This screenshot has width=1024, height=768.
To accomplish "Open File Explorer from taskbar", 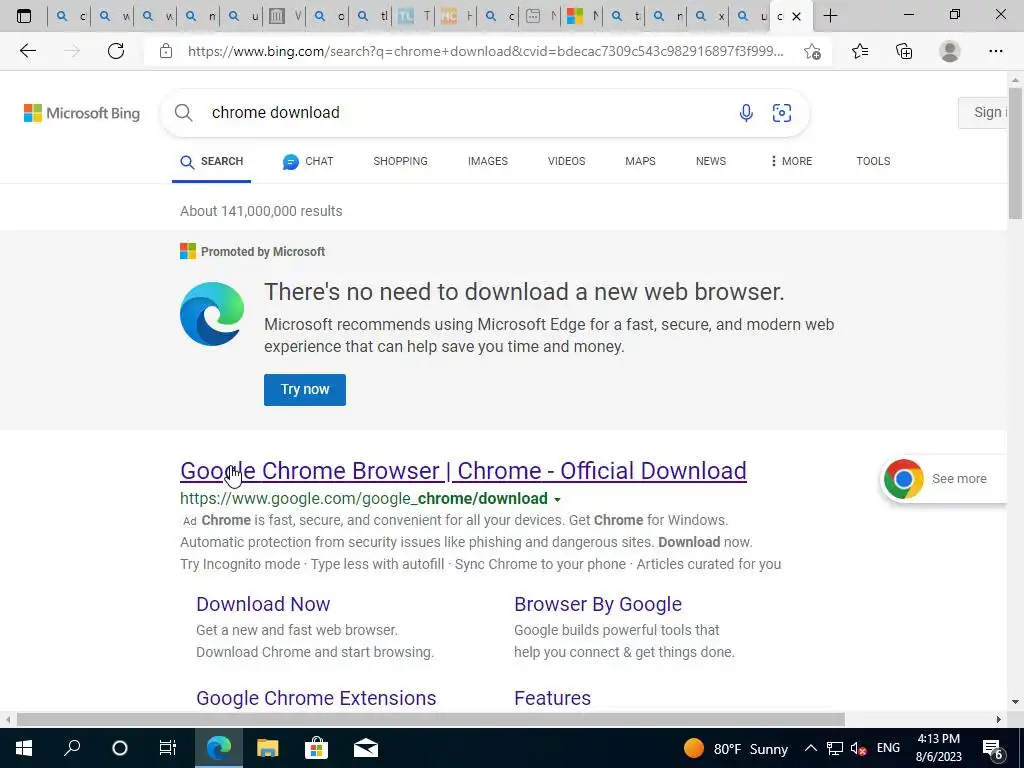I will tap(267, 748).
